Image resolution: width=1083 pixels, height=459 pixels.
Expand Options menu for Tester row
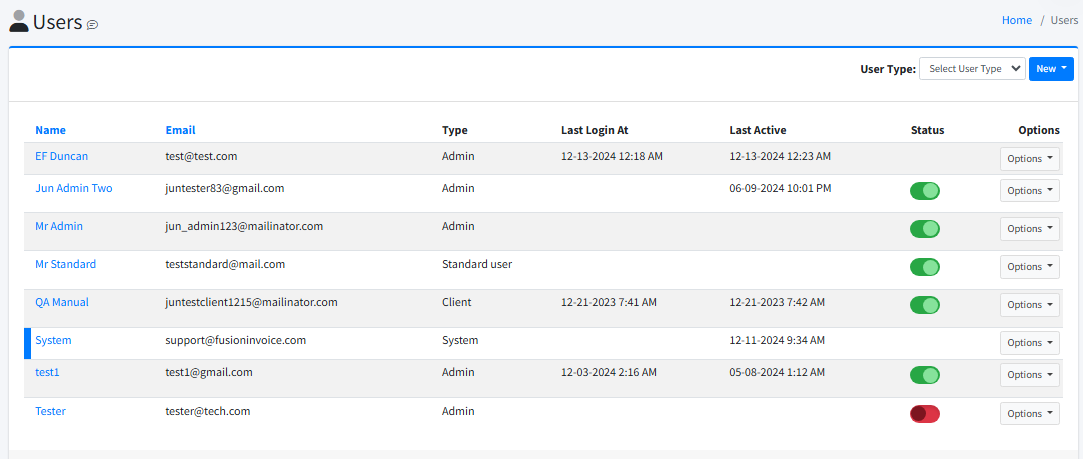click(1029, 414)
